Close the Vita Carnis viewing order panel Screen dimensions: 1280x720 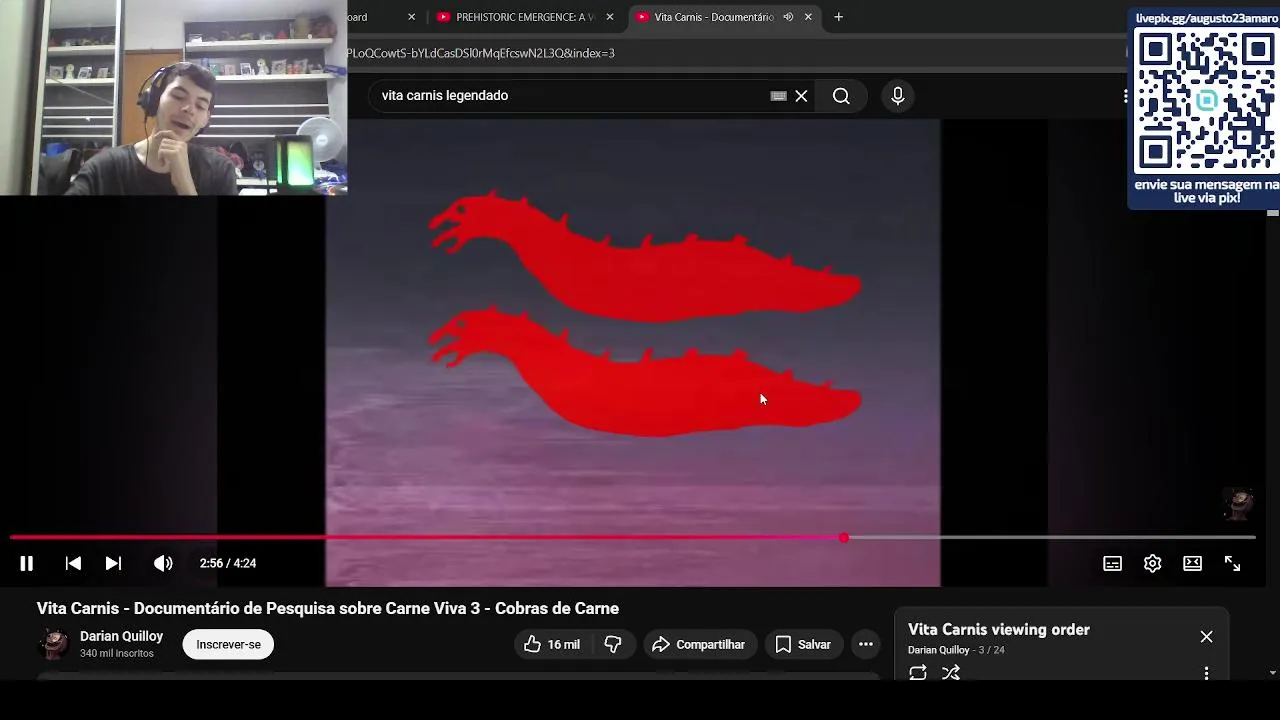click(x=1207, y=637)
